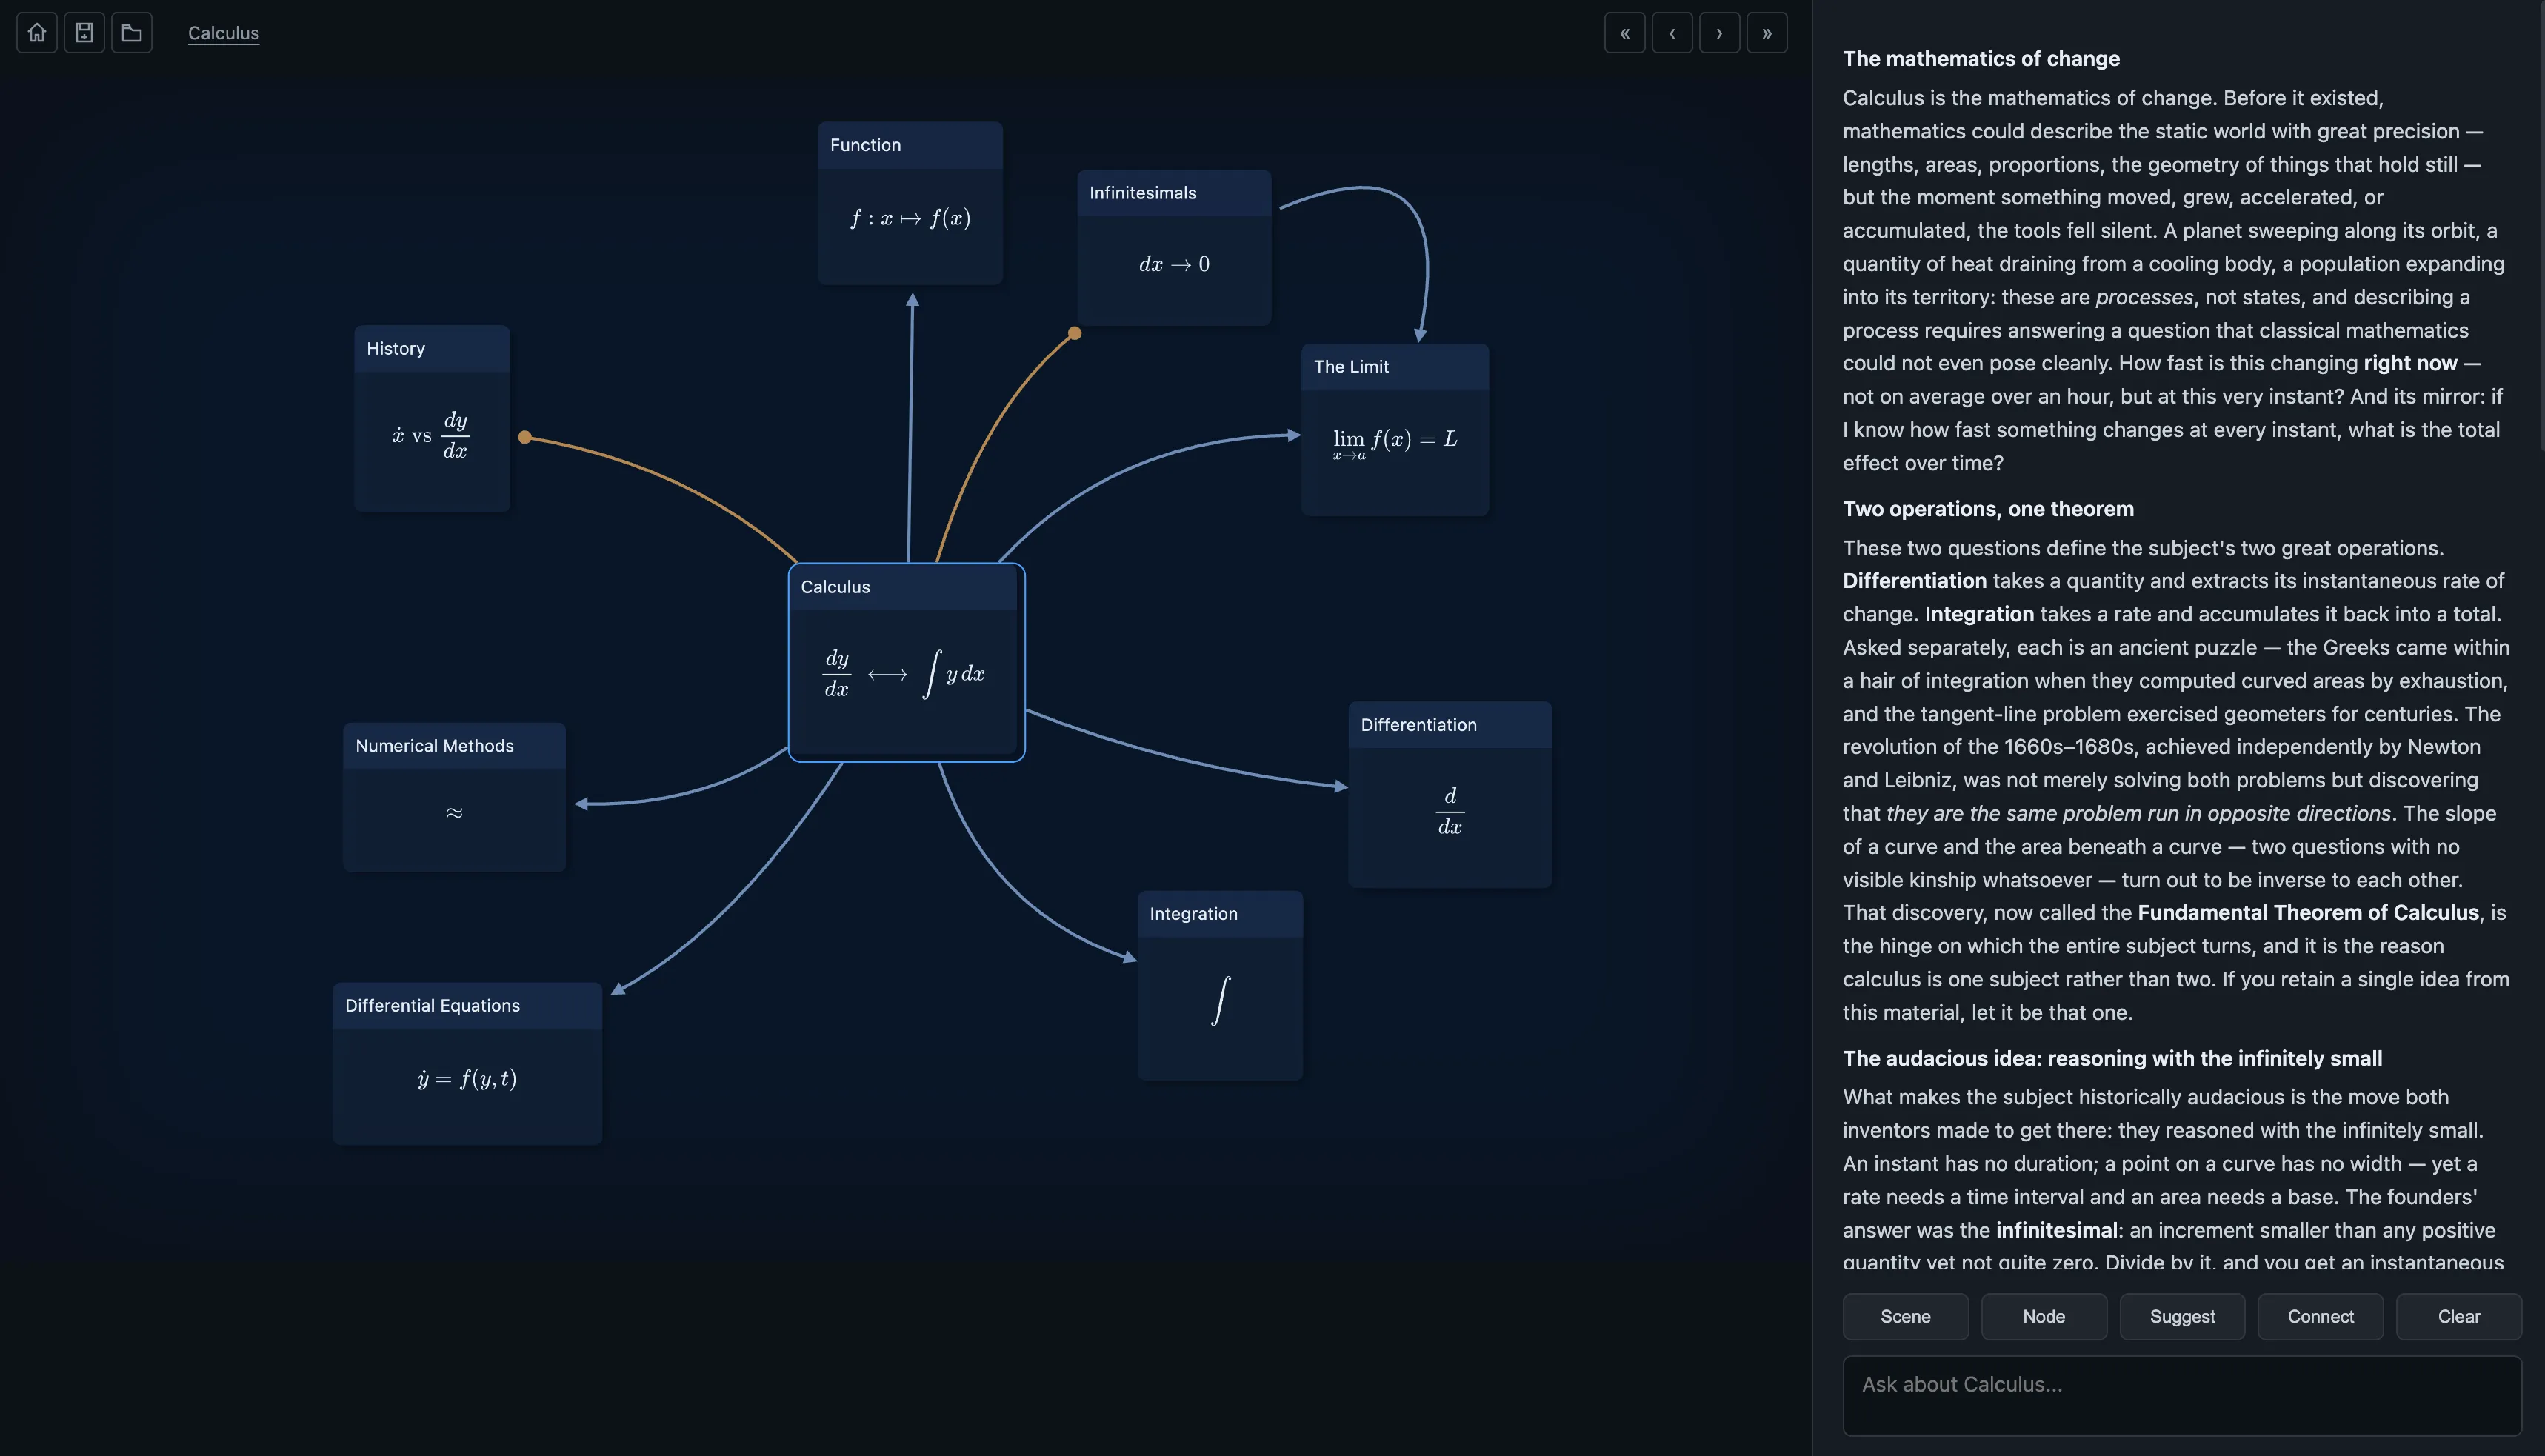Open the Differential Equations node
Viewport: 2545px width, 1456px height.
[467, 1063]
